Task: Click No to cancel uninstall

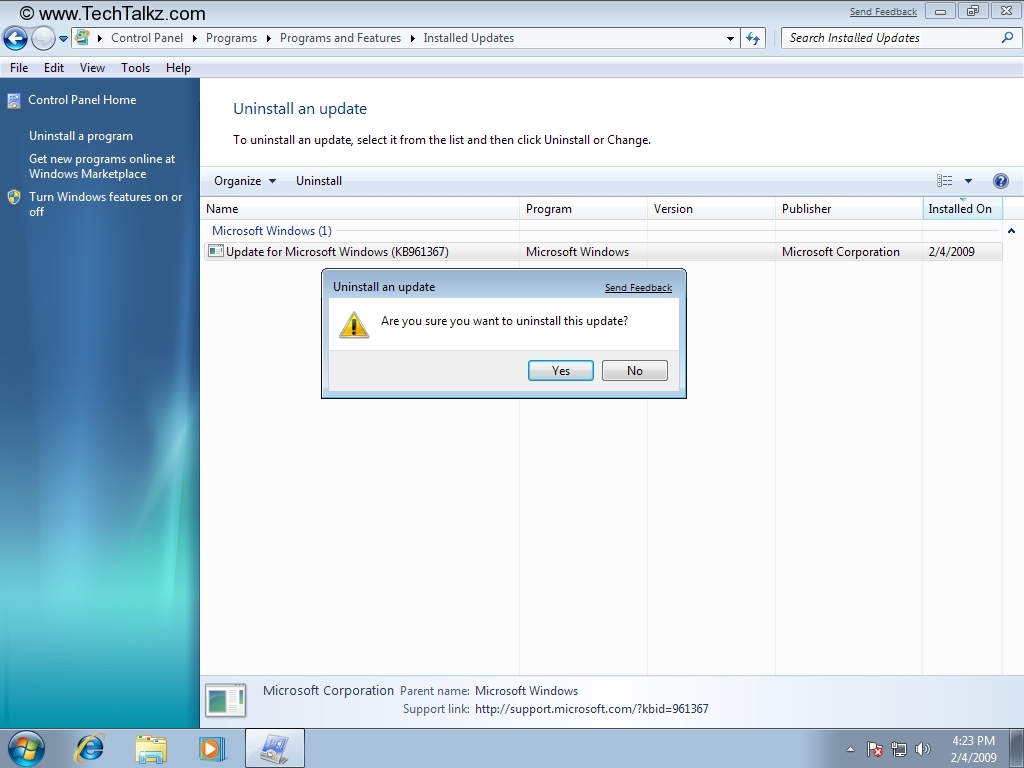Action: (x=634, y=371)
